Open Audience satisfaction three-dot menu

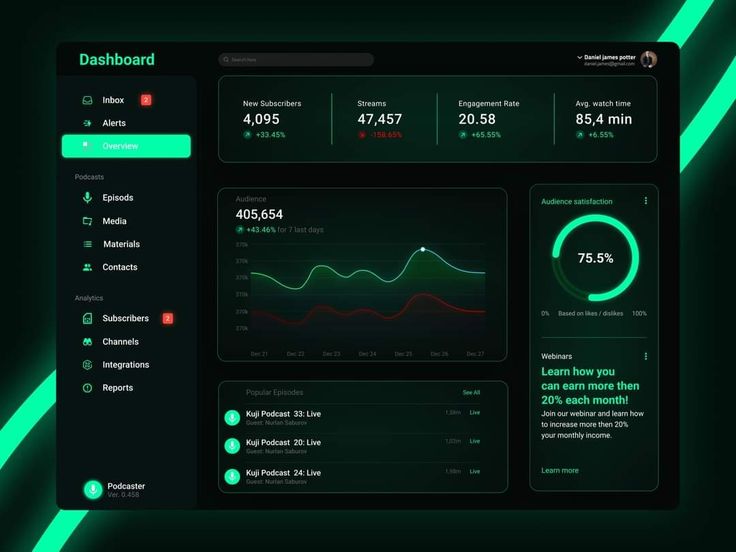[646, 201]
